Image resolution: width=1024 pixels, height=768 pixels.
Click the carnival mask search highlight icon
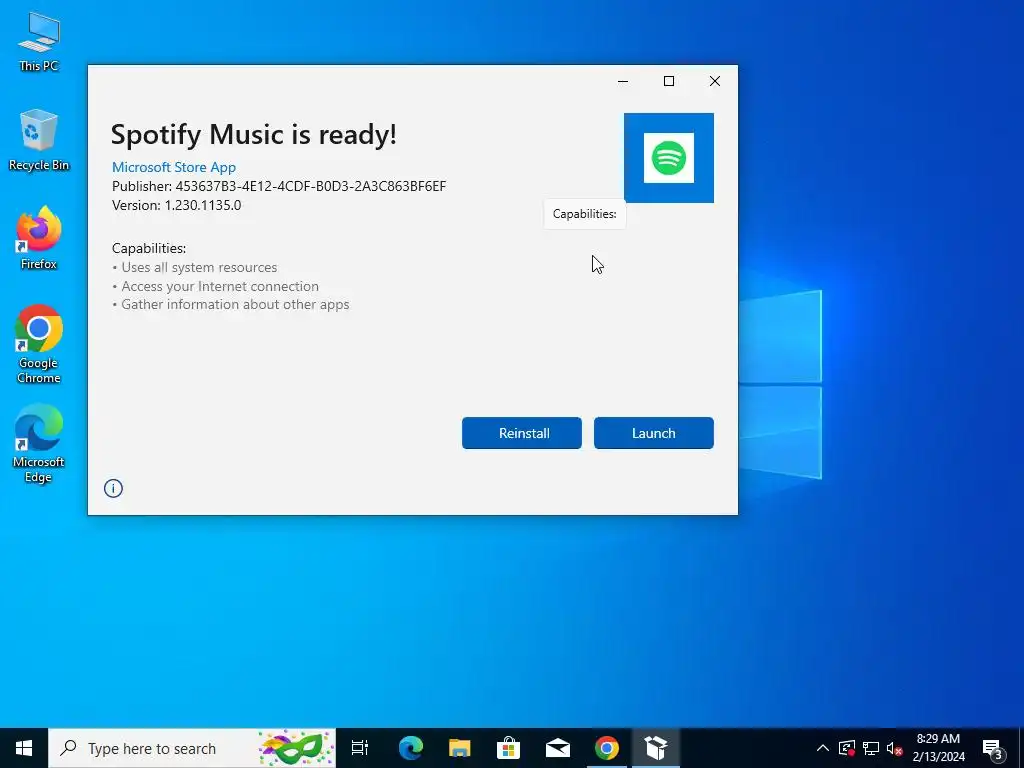pos(296,748)
